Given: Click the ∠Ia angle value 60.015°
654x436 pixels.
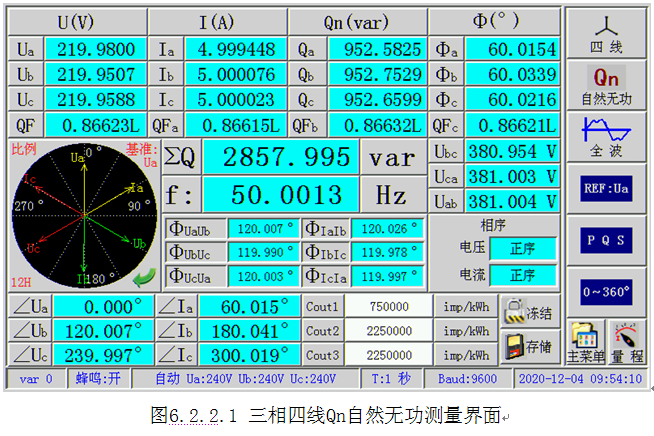Looking at the screenshot, I should [249, 307].
